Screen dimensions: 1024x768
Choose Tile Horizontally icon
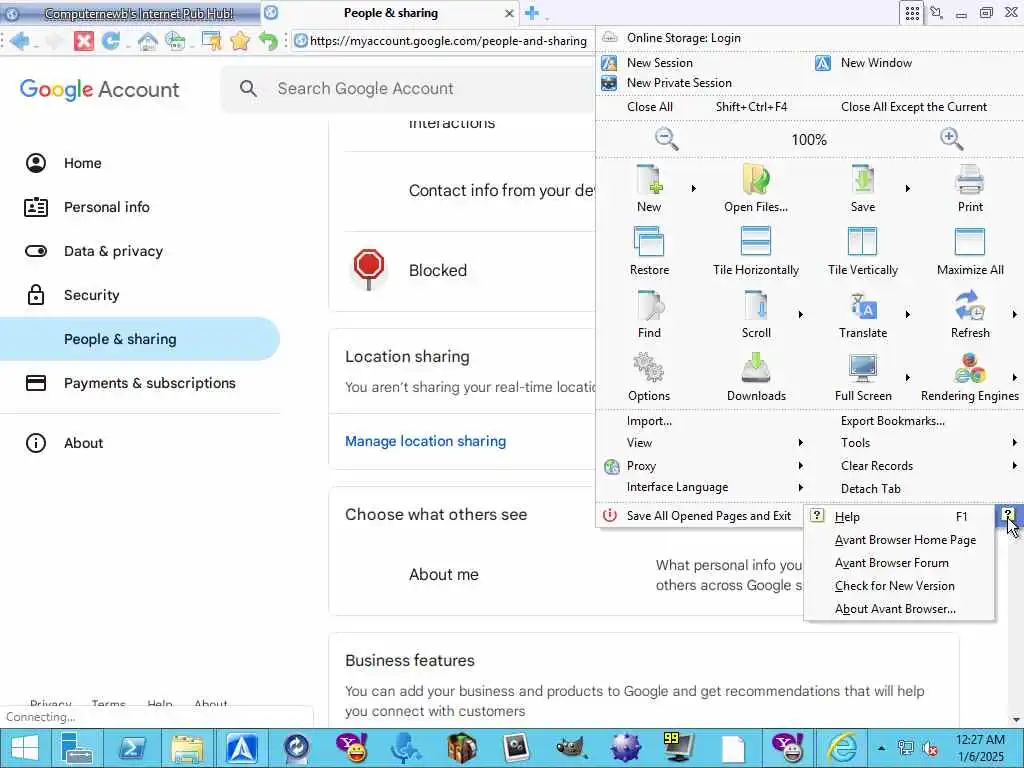point(756,242)
